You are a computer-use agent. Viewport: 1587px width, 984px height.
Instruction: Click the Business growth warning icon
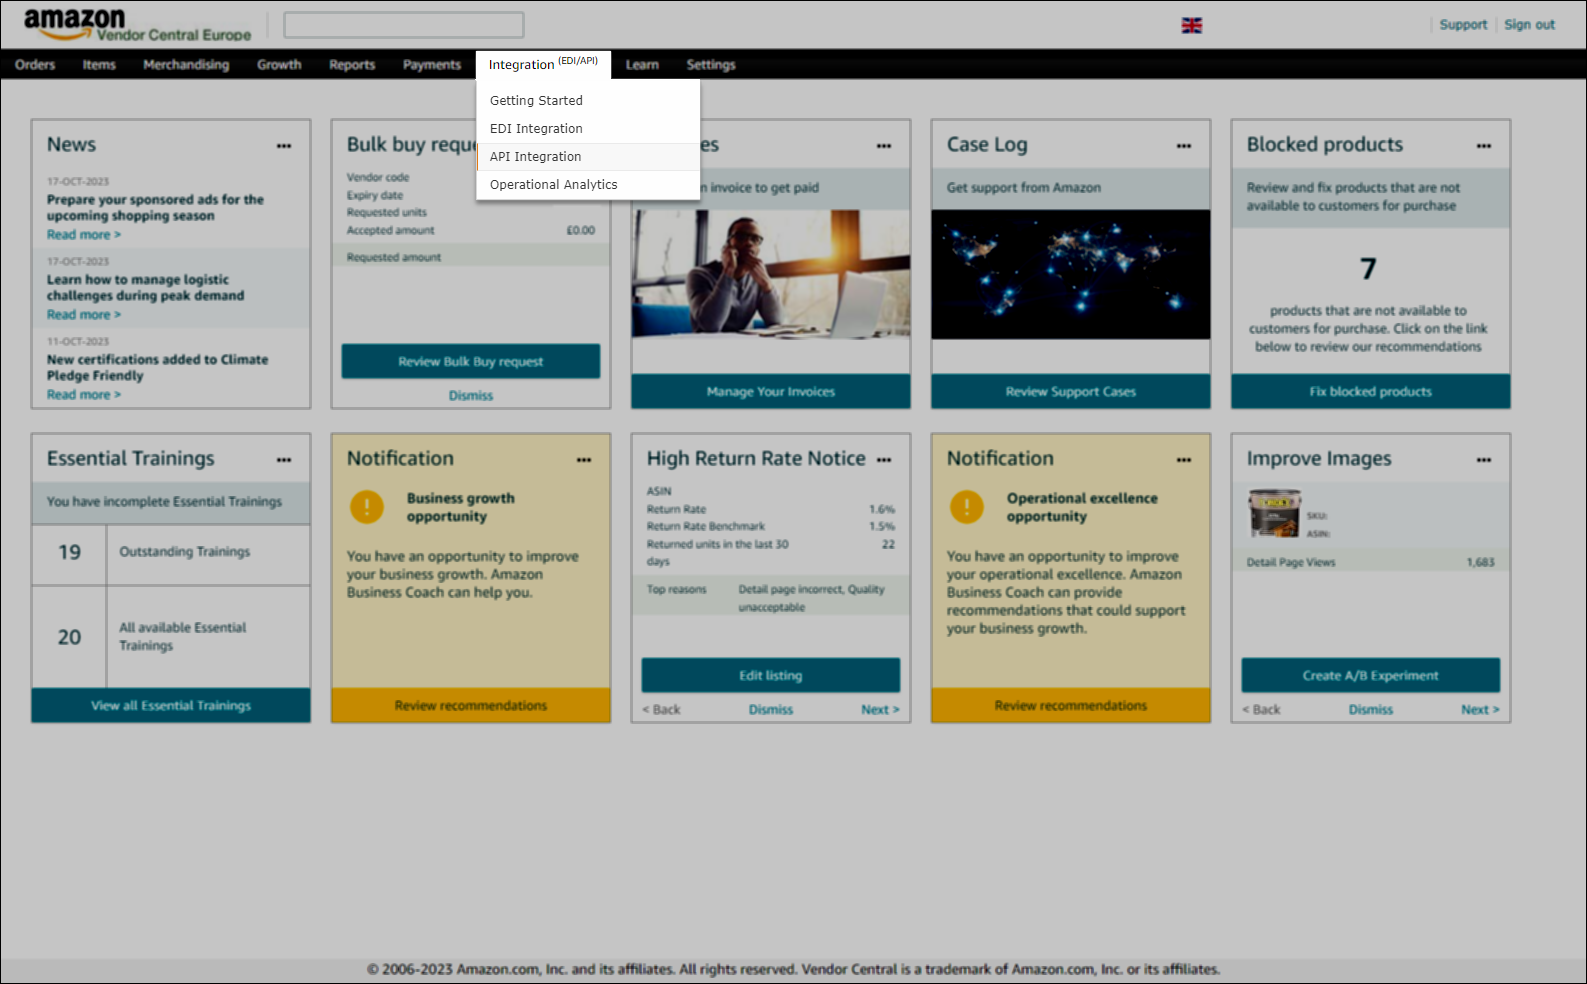367,507
